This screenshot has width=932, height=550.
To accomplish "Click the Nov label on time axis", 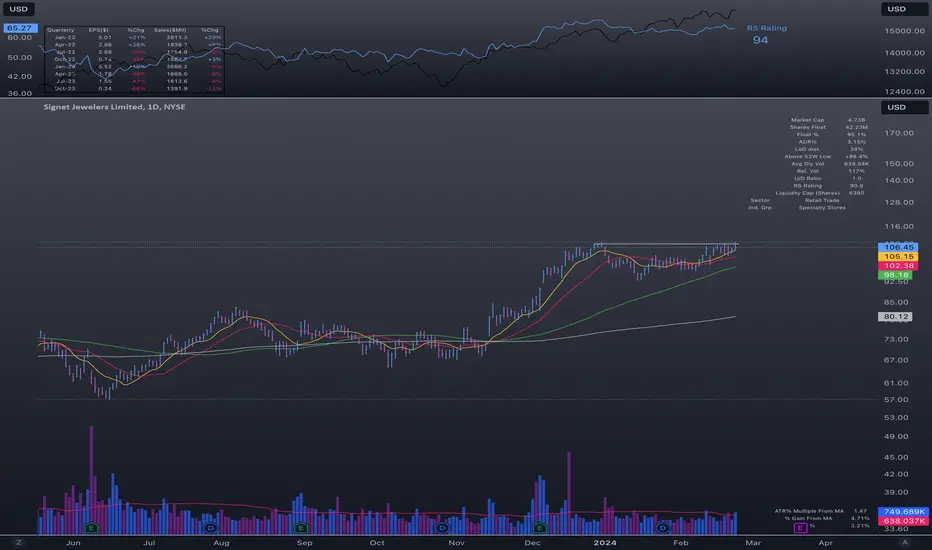I will click(x=456, y=542).
